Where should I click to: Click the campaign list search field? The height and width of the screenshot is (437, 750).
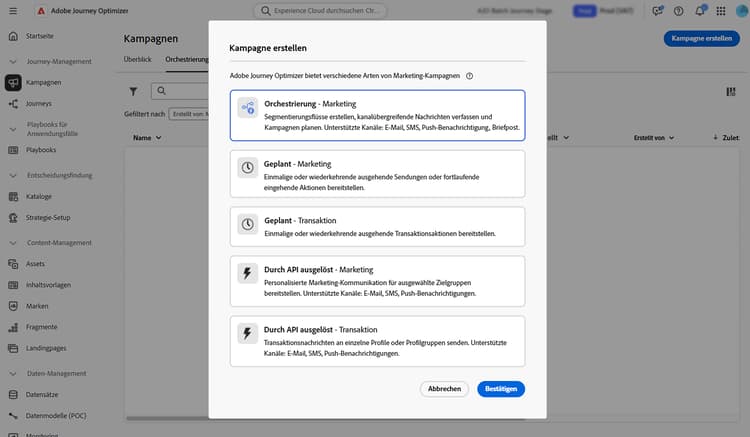[180, 91]
